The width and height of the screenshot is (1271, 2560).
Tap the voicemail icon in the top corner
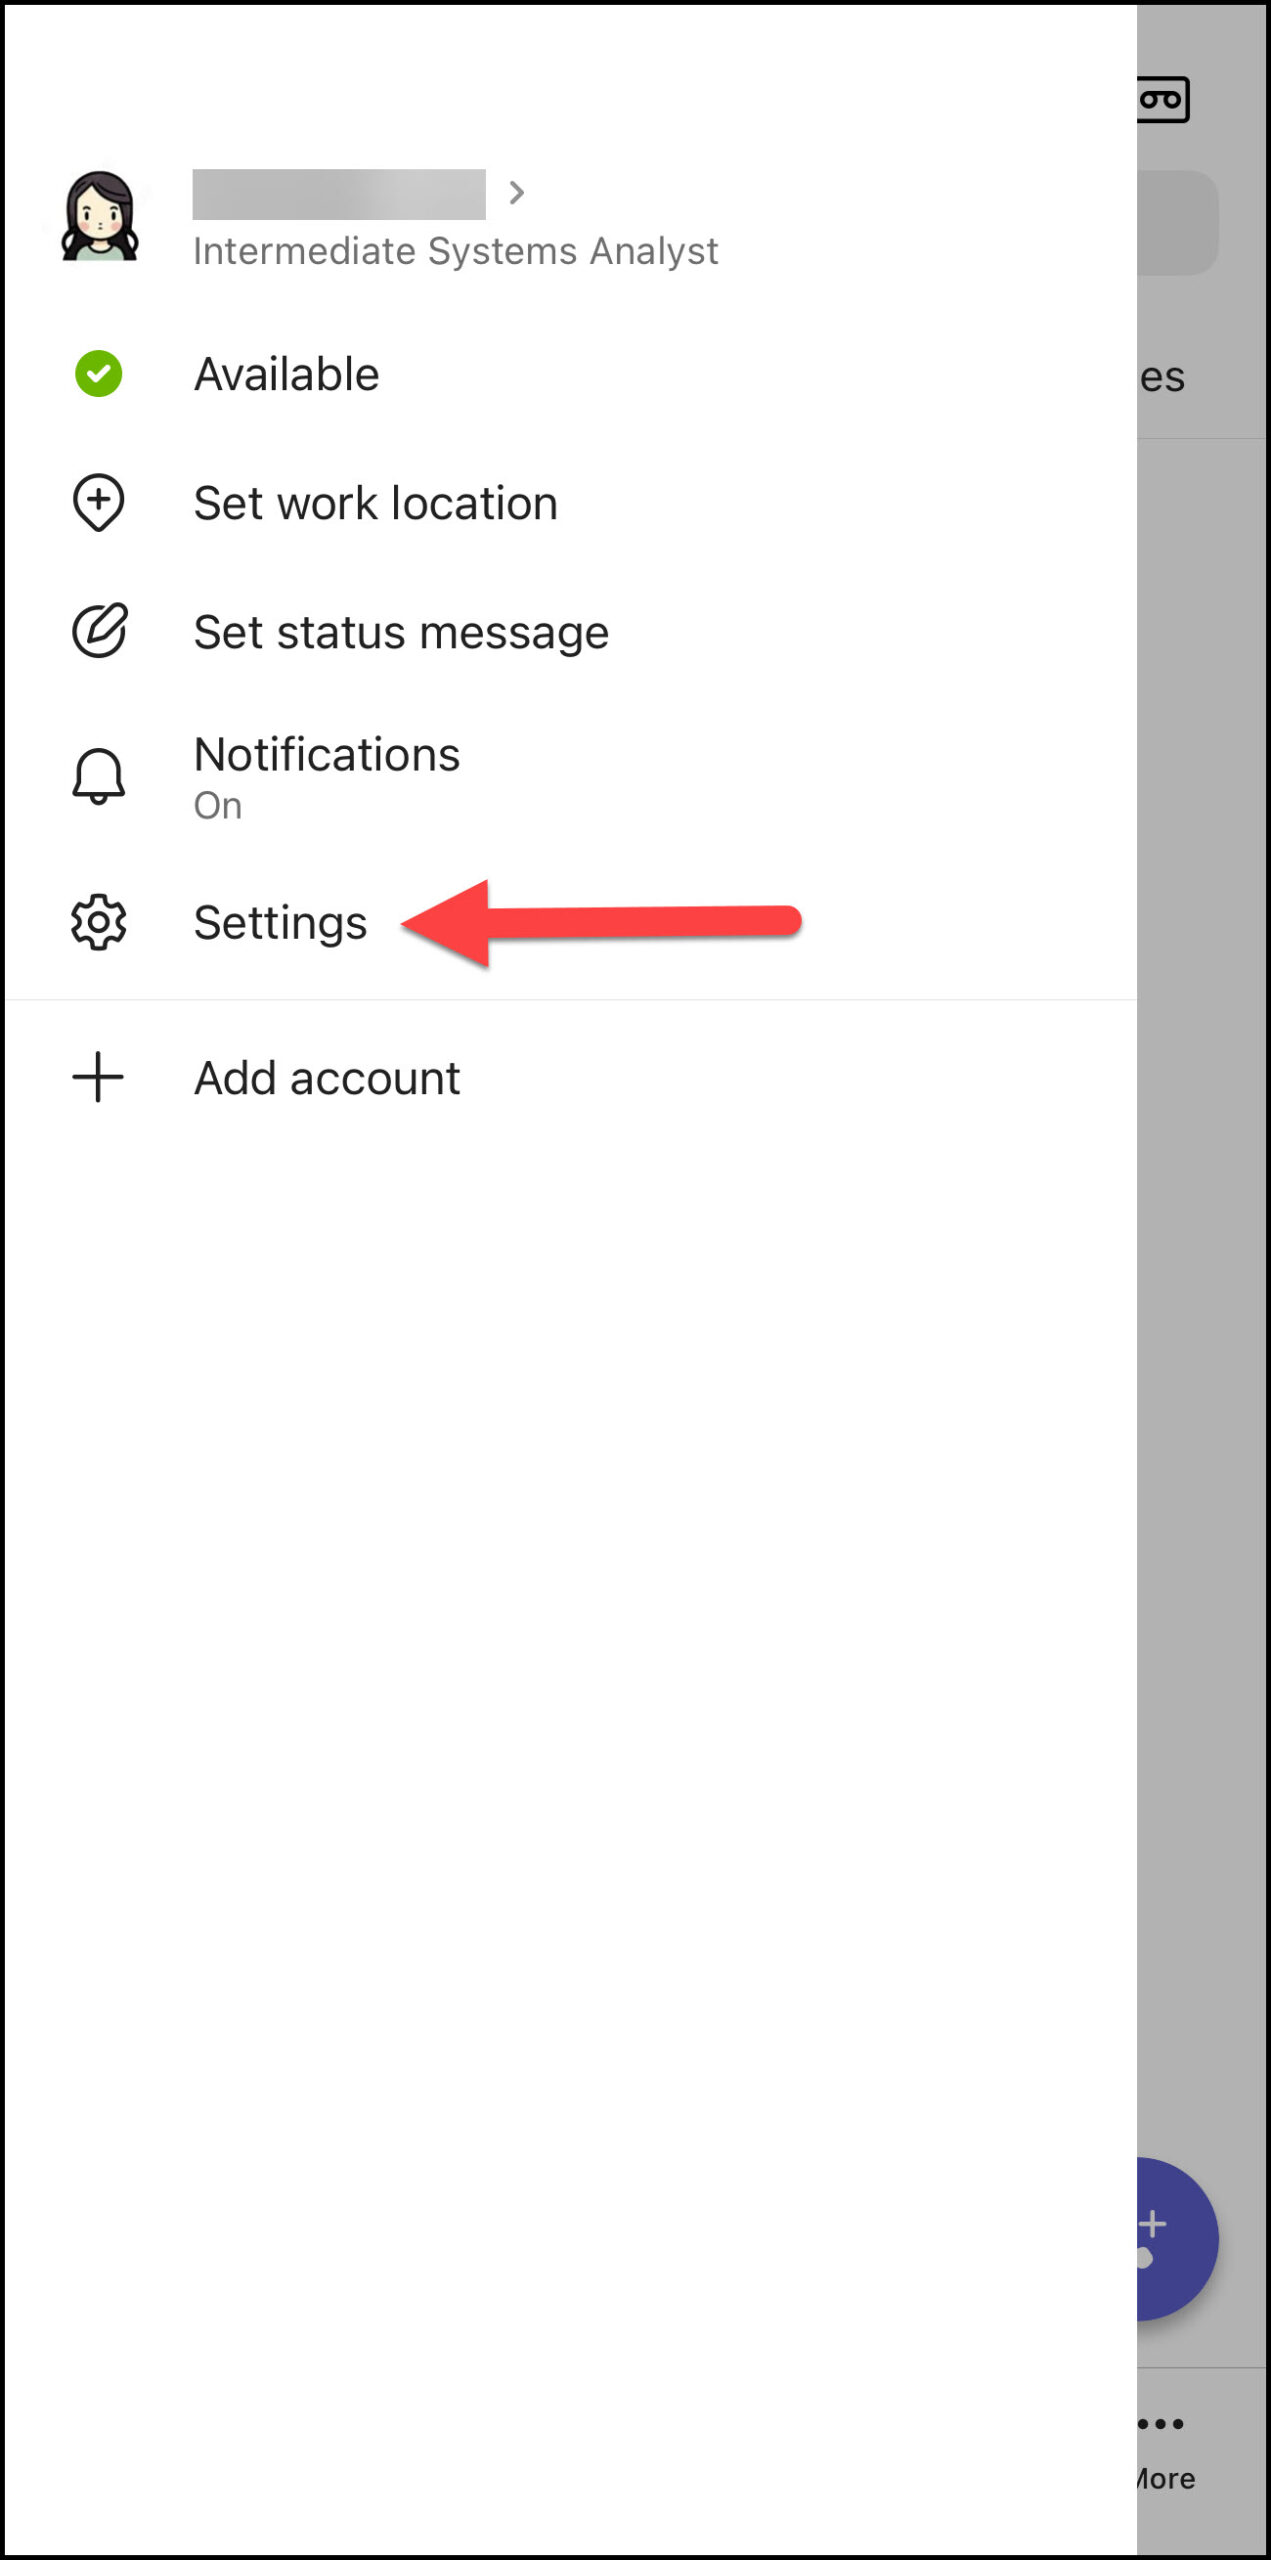coord(1163,99)
